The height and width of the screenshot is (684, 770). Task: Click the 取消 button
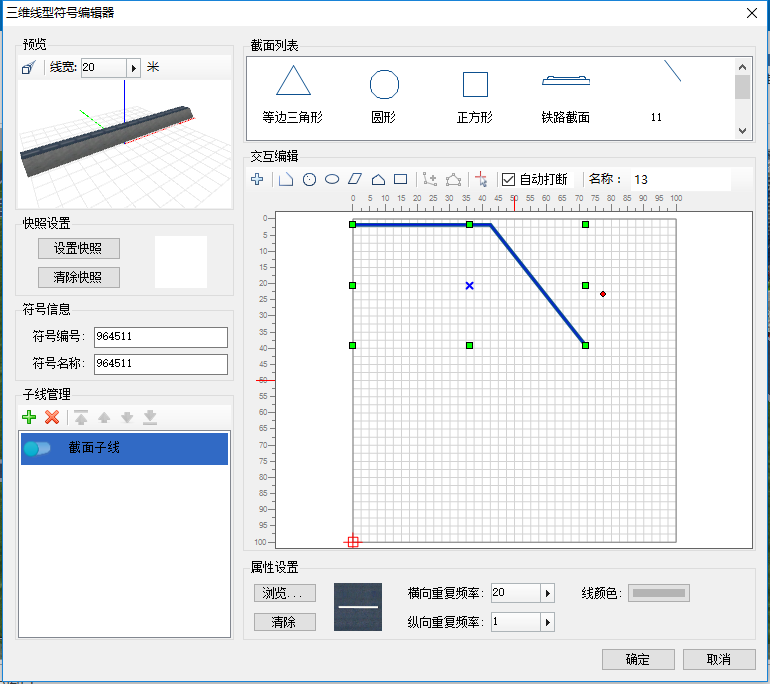click(x=719, y=659)
